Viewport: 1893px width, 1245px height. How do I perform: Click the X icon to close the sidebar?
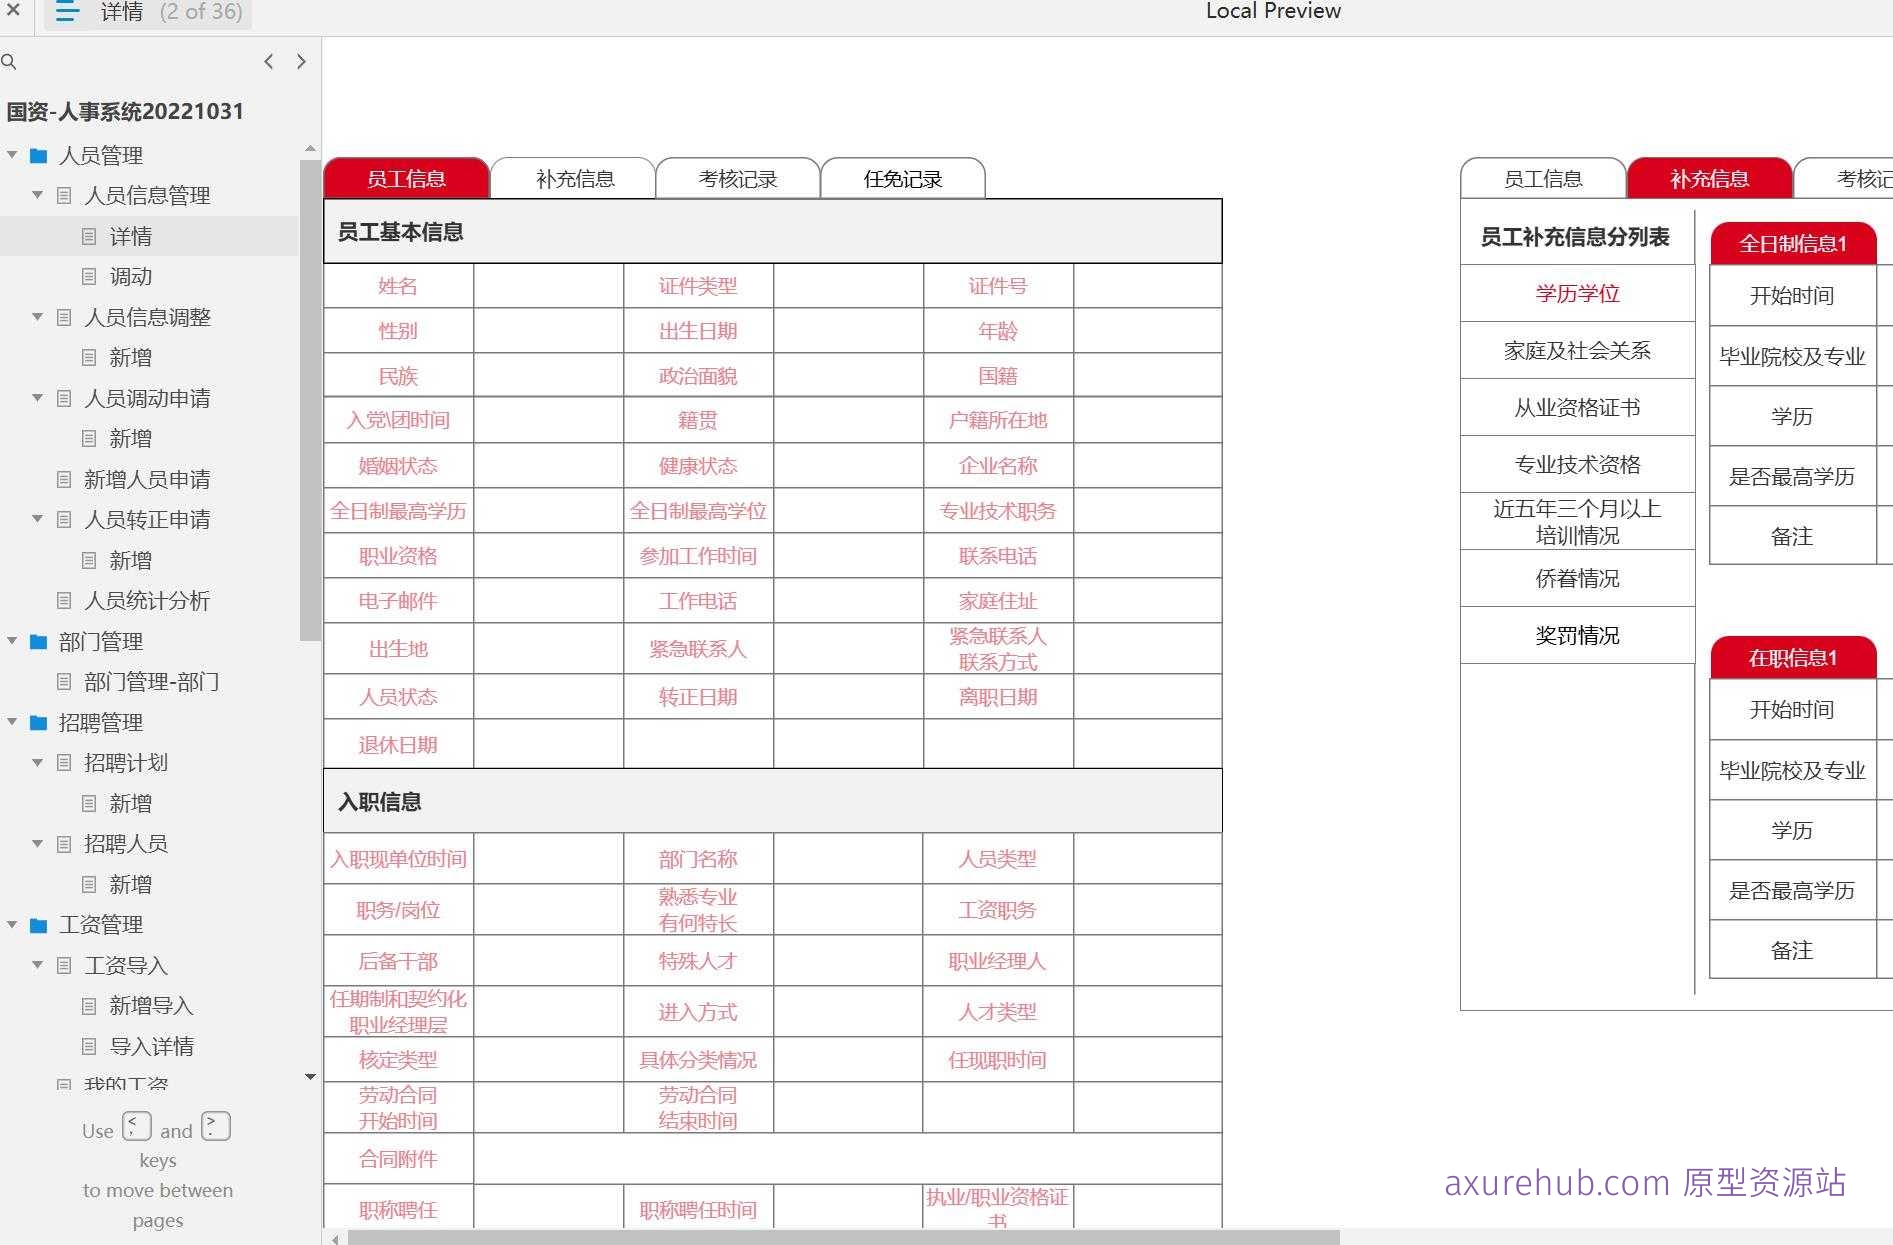(x=12, y=13)
